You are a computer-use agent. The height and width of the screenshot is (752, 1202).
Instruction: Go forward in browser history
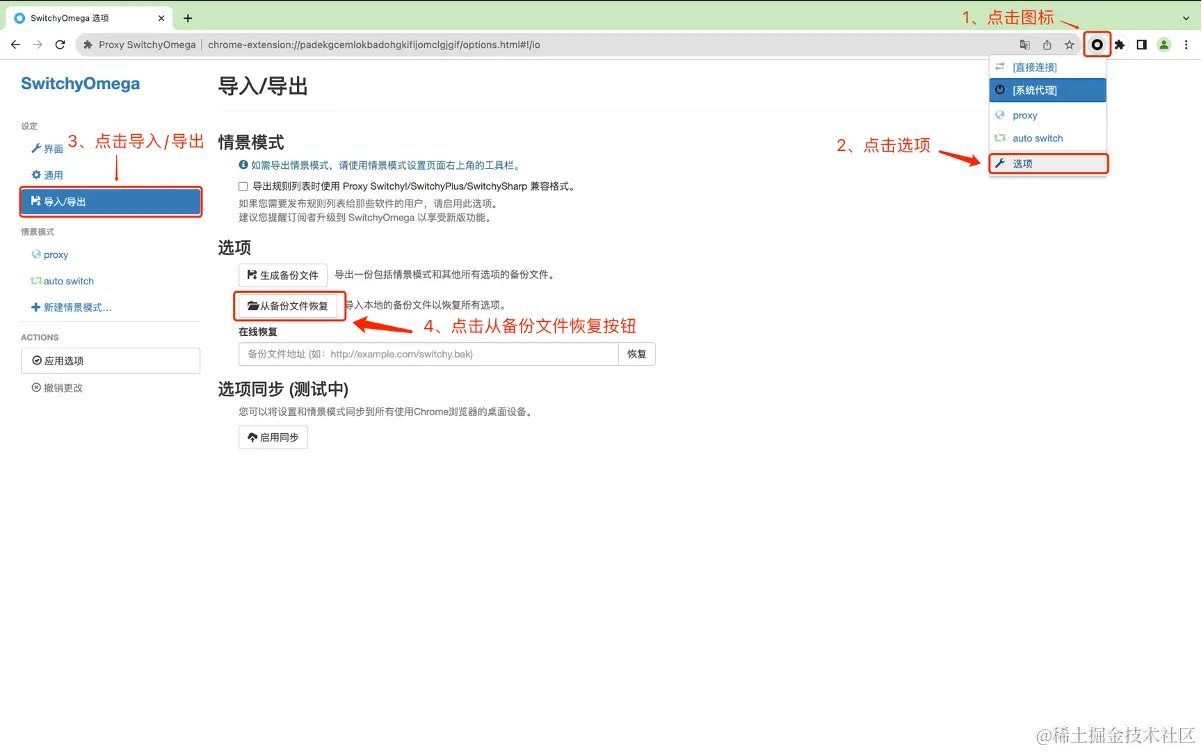(x=38, y=45)
